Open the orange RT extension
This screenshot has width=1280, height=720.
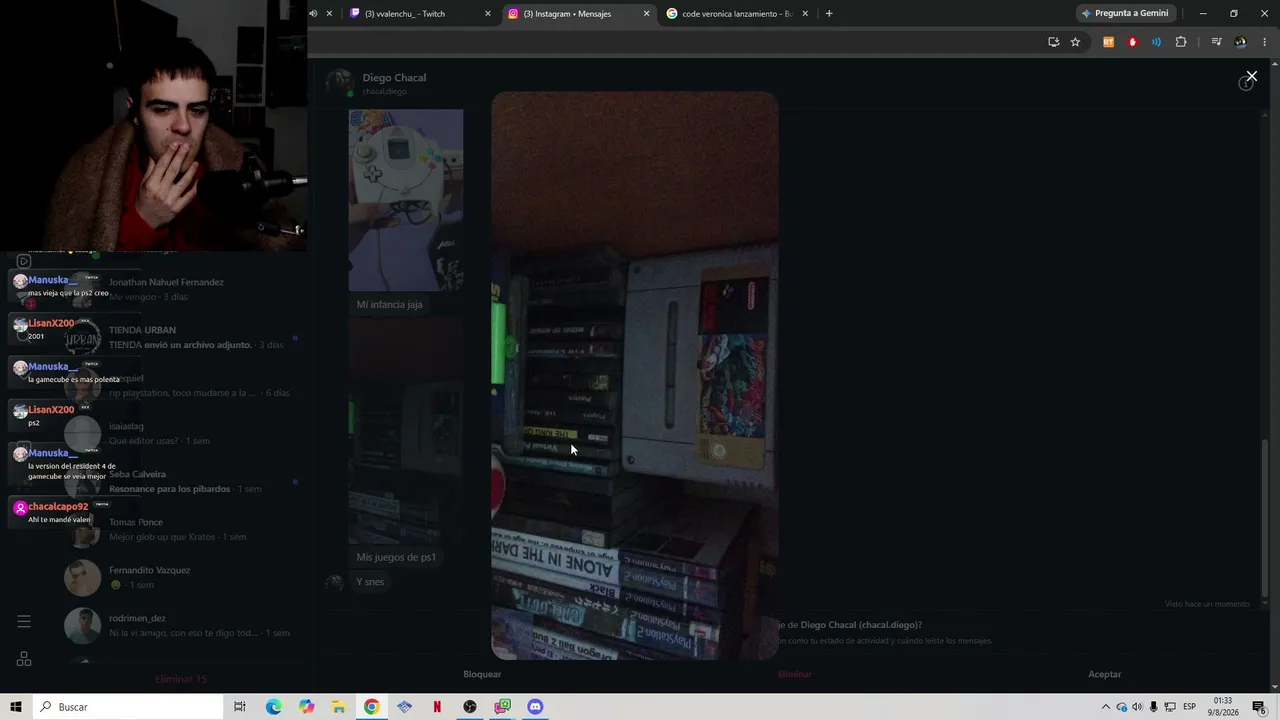click(x=1108, y=42)
